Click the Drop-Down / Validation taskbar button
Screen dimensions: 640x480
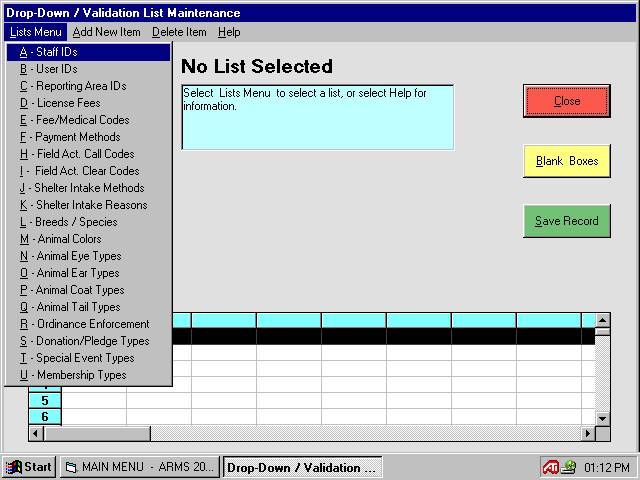[302, 467]
